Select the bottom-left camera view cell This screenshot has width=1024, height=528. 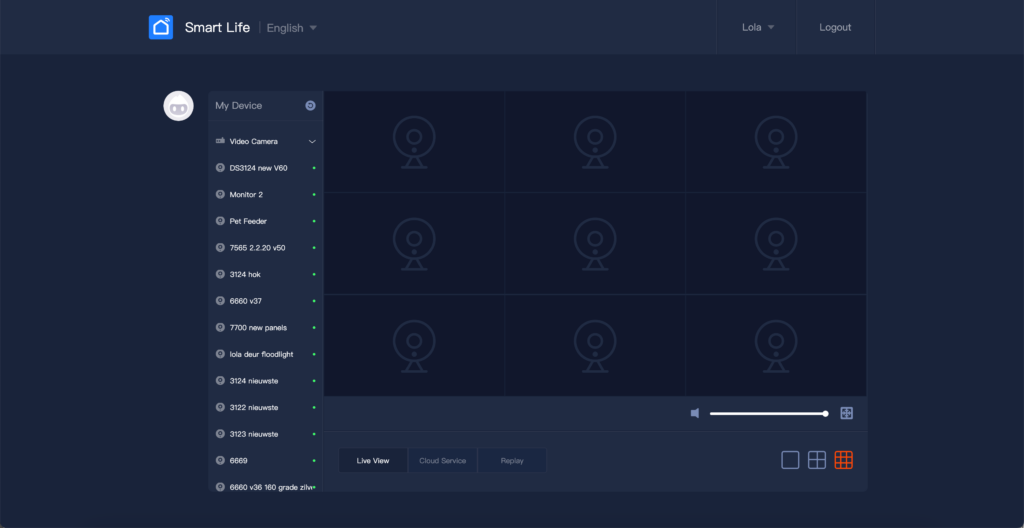coord(414,345)
